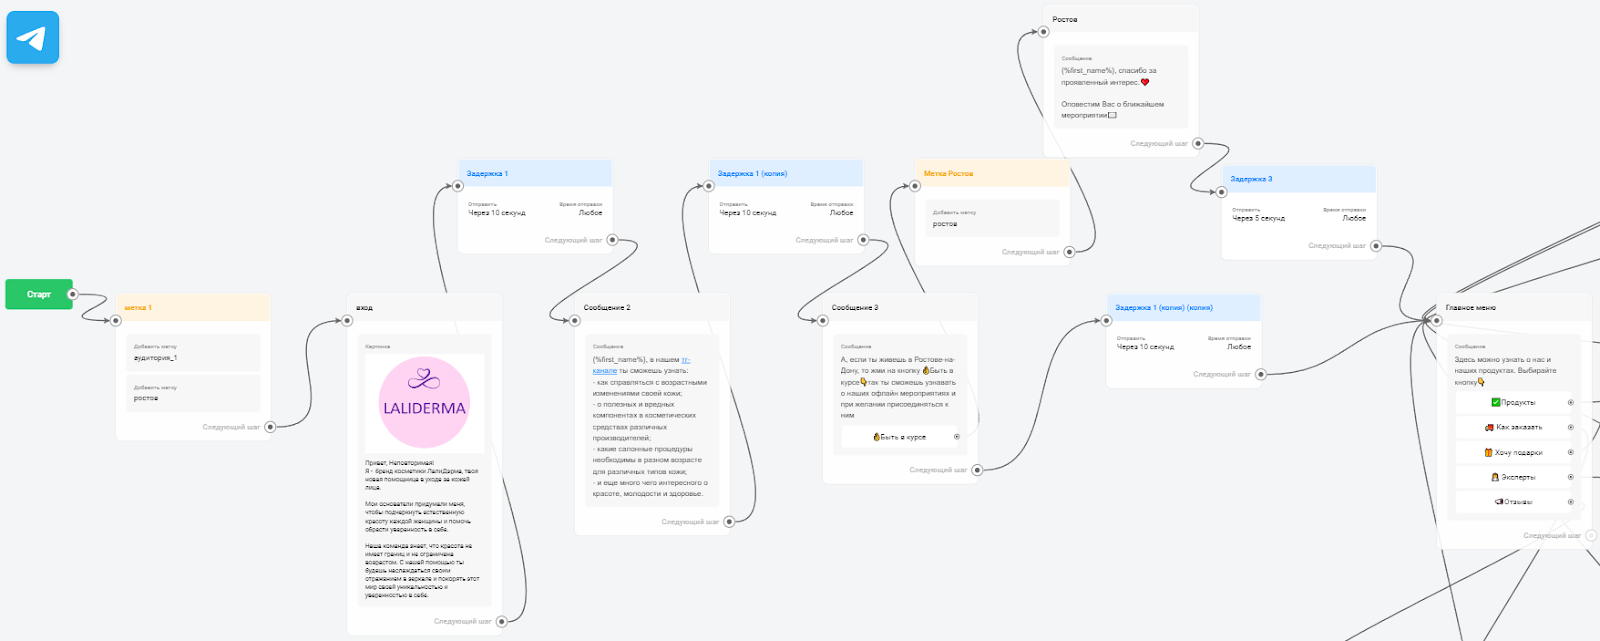Click the LALIDERMA logo image

point(424,403)
